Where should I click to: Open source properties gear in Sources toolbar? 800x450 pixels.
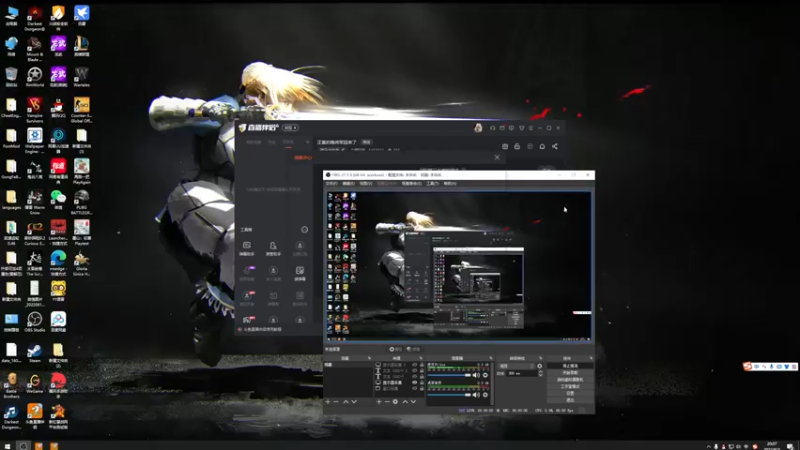[395, 402]
